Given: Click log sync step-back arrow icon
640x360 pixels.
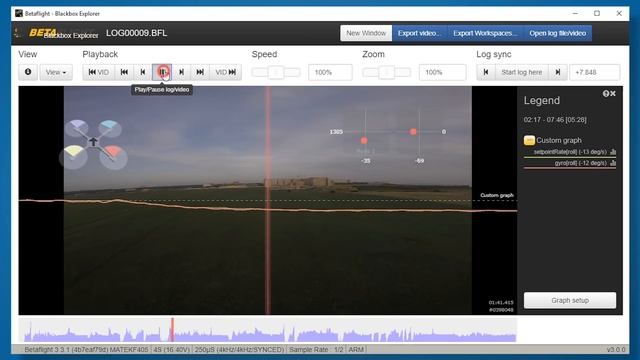Looking at the screenshot, I should pyautogui.click(x=486, y=72).
